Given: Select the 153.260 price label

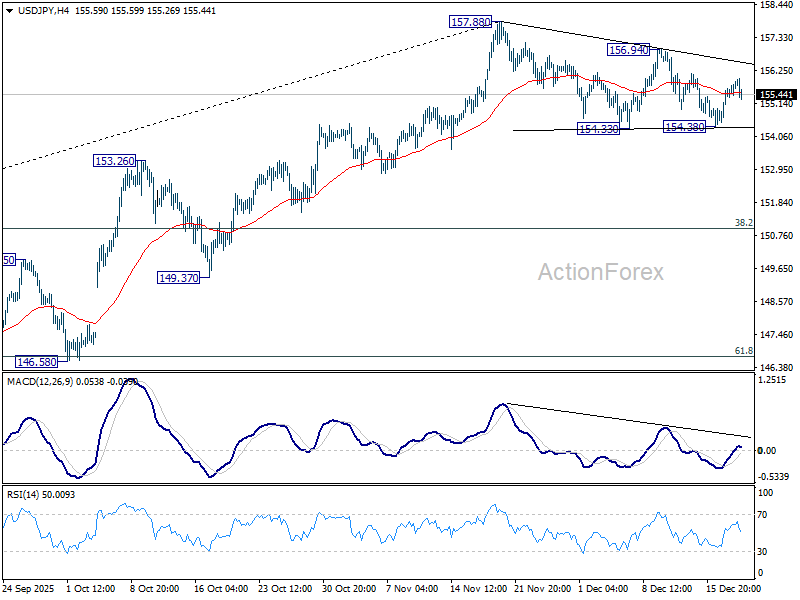Looking at the screenshot, I should (x=115, y=161).
